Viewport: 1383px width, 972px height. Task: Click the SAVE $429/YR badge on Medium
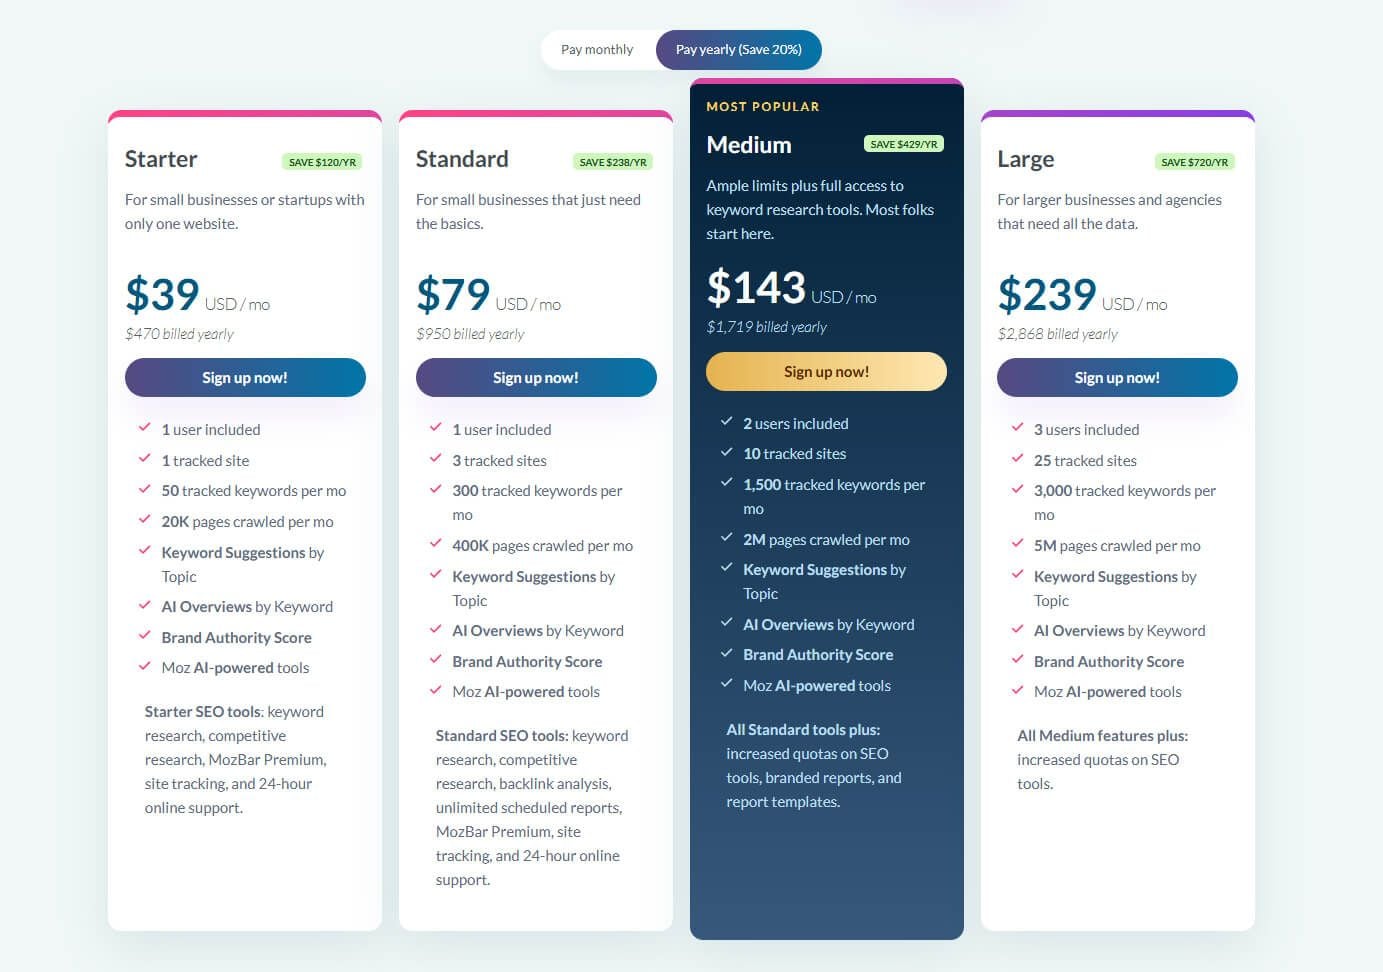(903, 143)
